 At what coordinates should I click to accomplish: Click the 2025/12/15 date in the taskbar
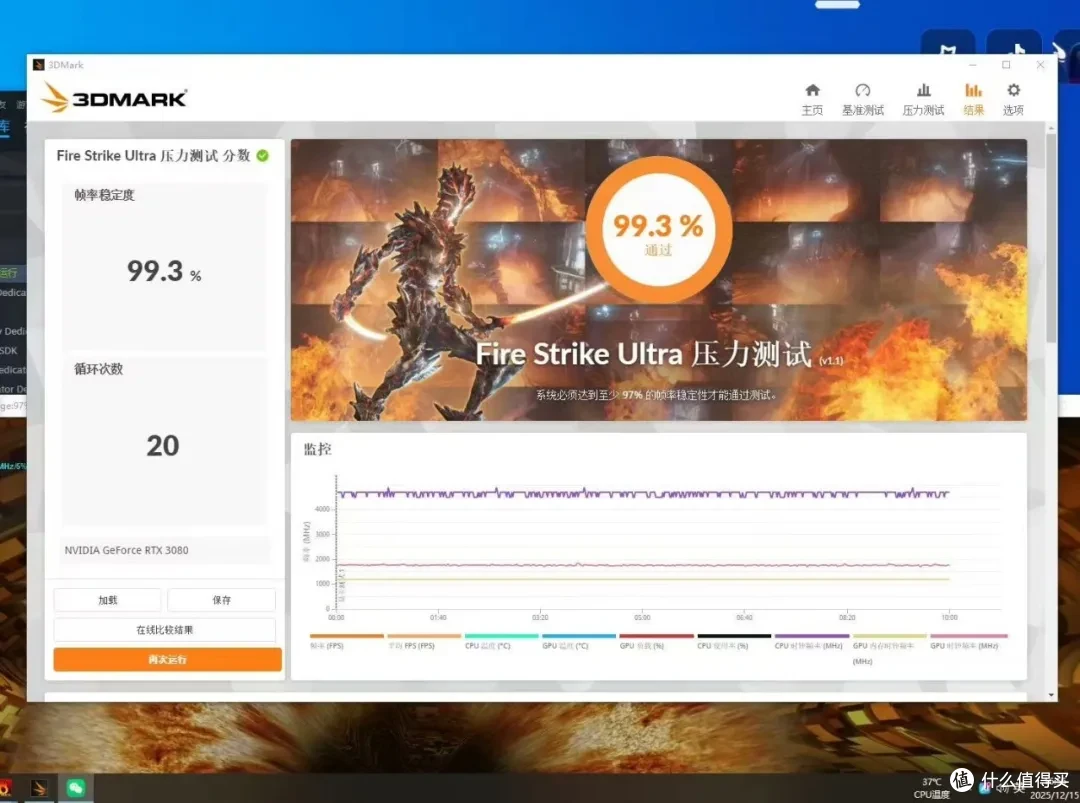click(x=1054, y=795)
